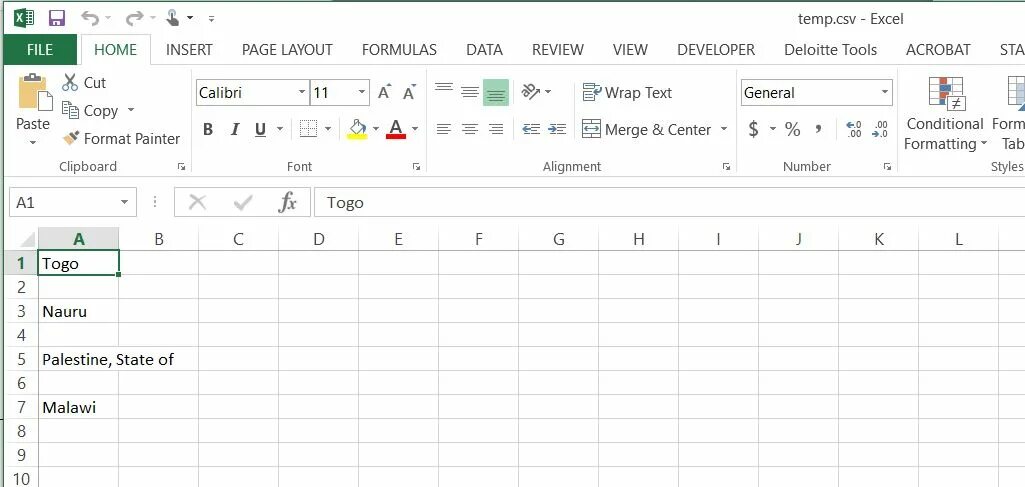Open the Merge & Center dropdown arrow
The image size is (1025, 487).
724,129
